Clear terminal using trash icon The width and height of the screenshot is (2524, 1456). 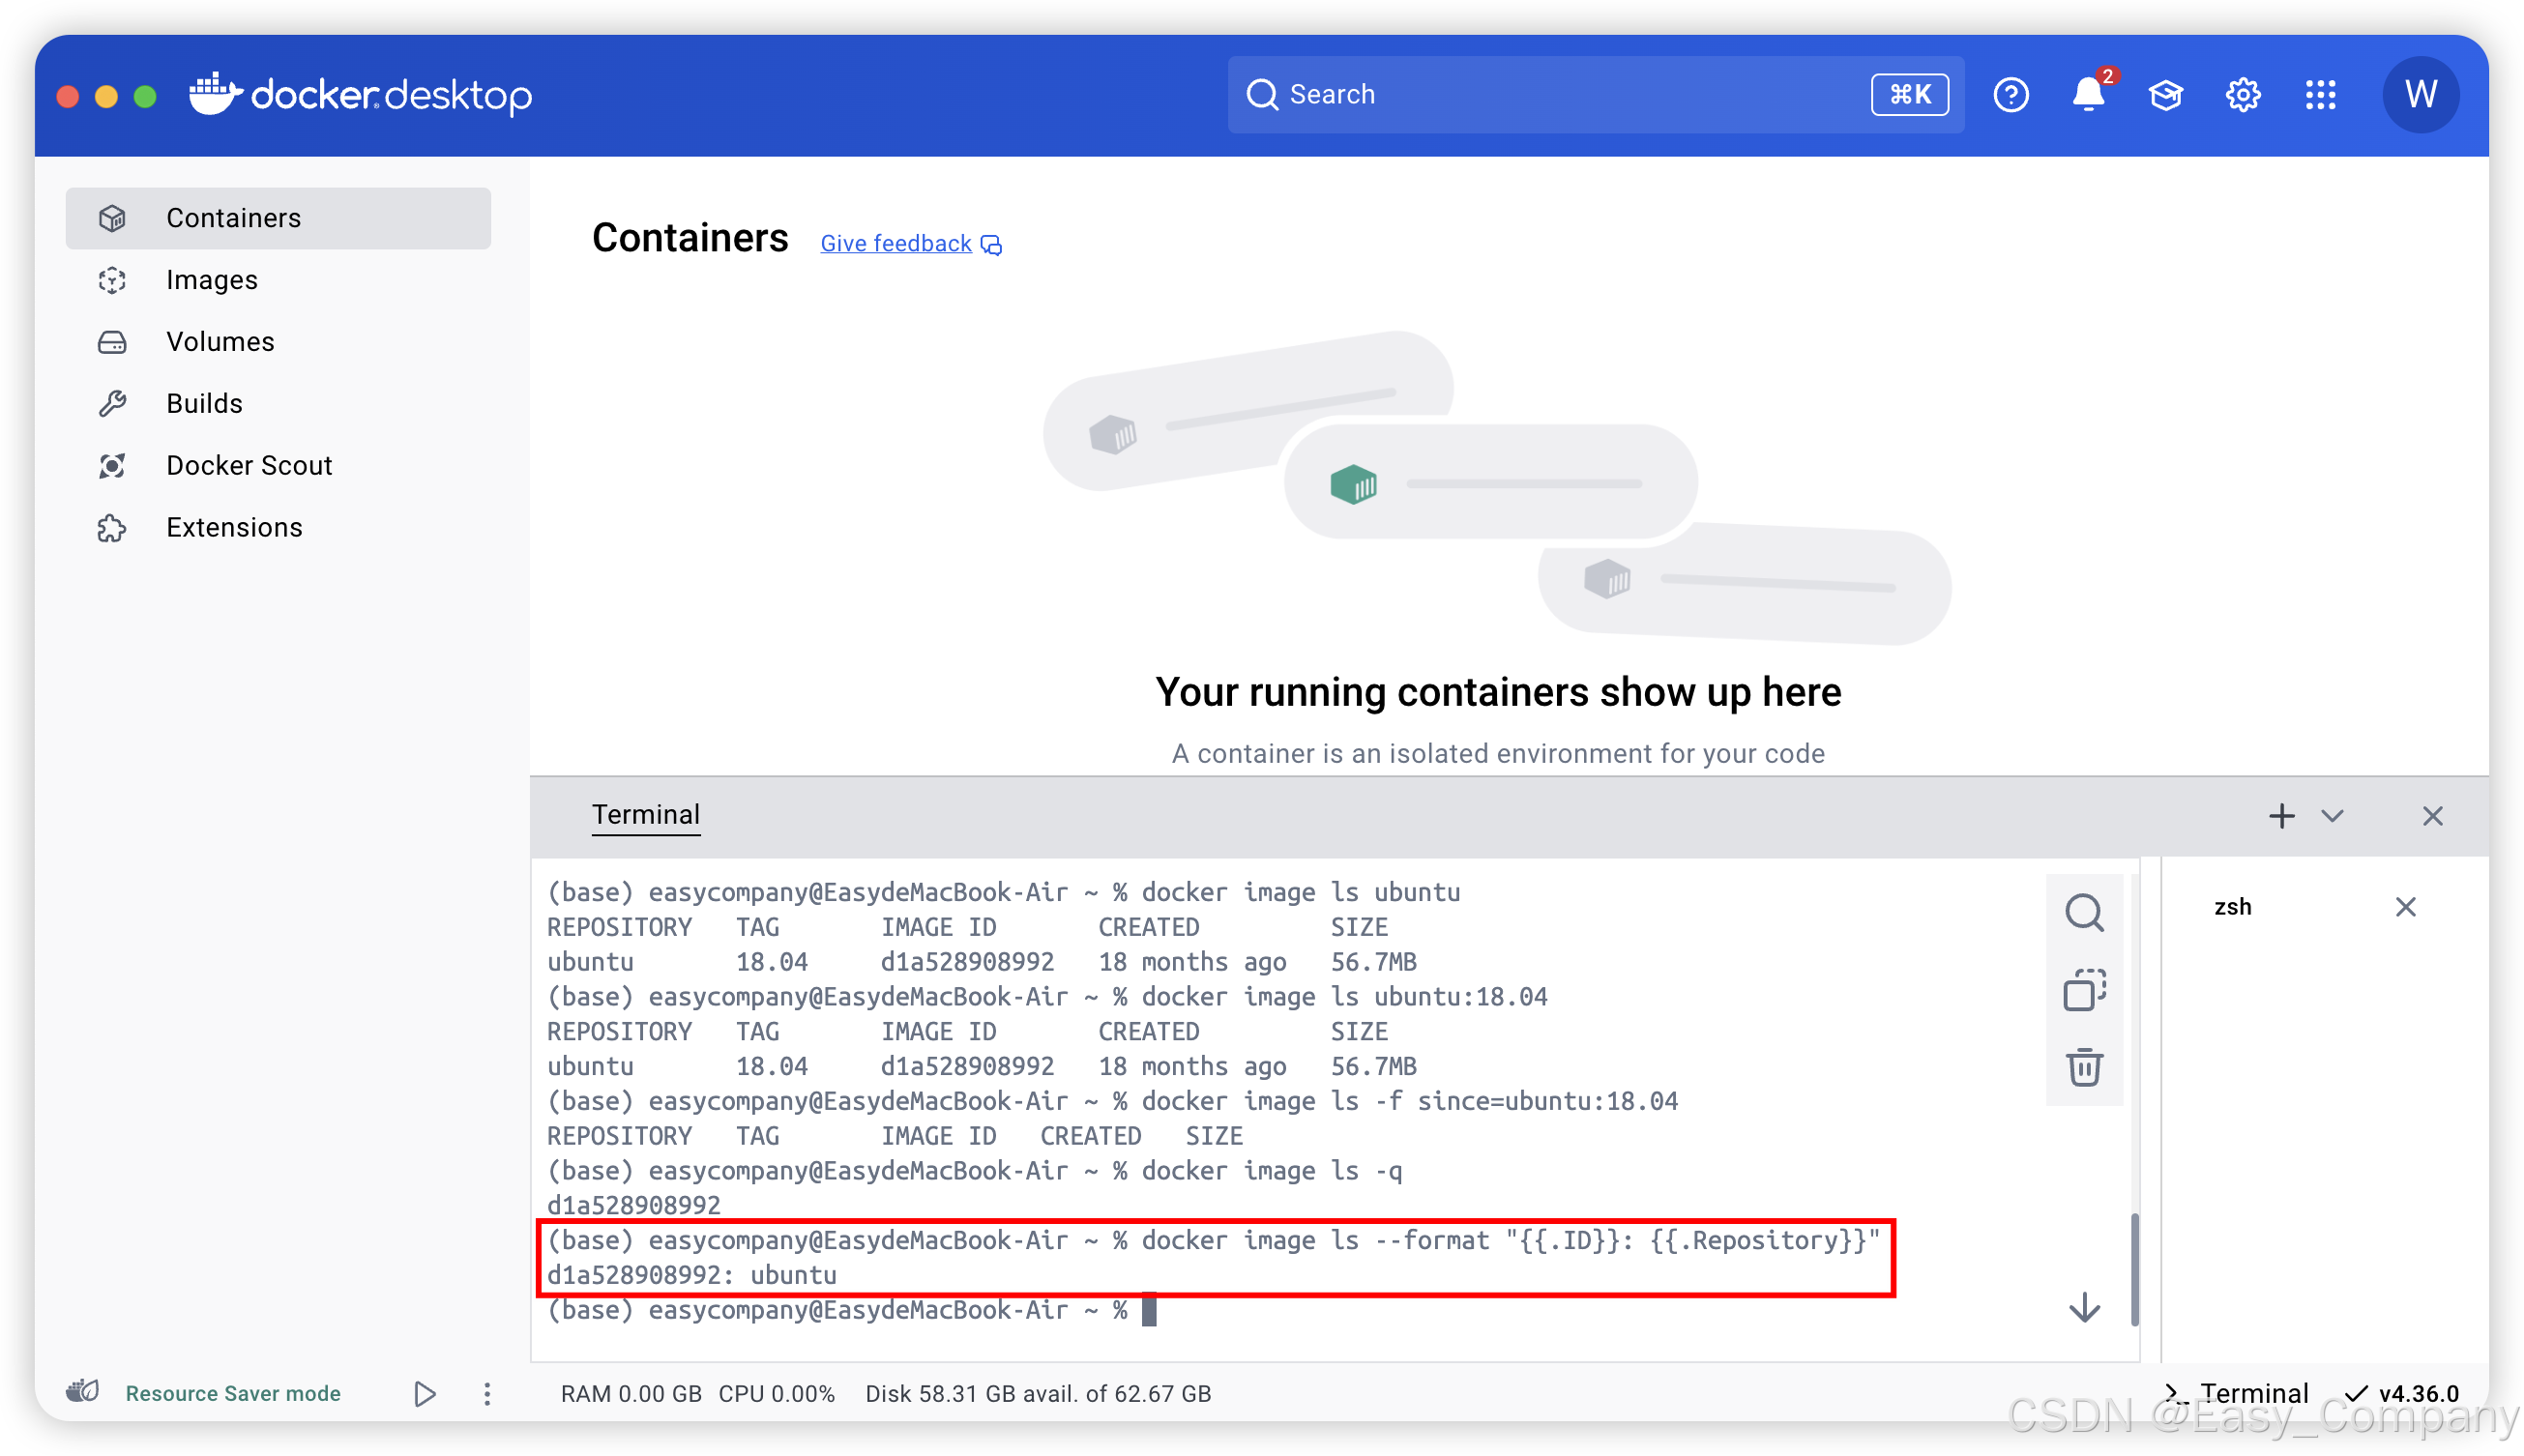pyautogui.click(x=2084, y=1067)
